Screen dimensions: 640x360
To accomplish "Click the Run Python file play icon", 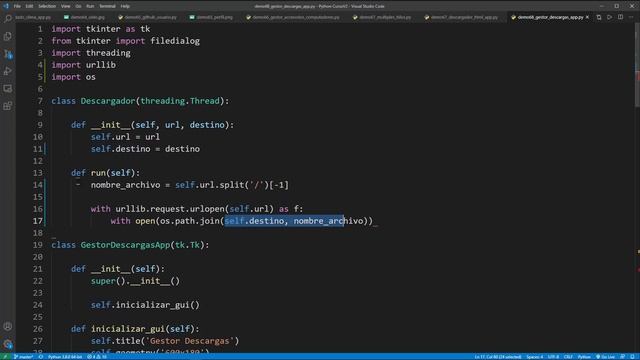I will (x=609, y=17).
